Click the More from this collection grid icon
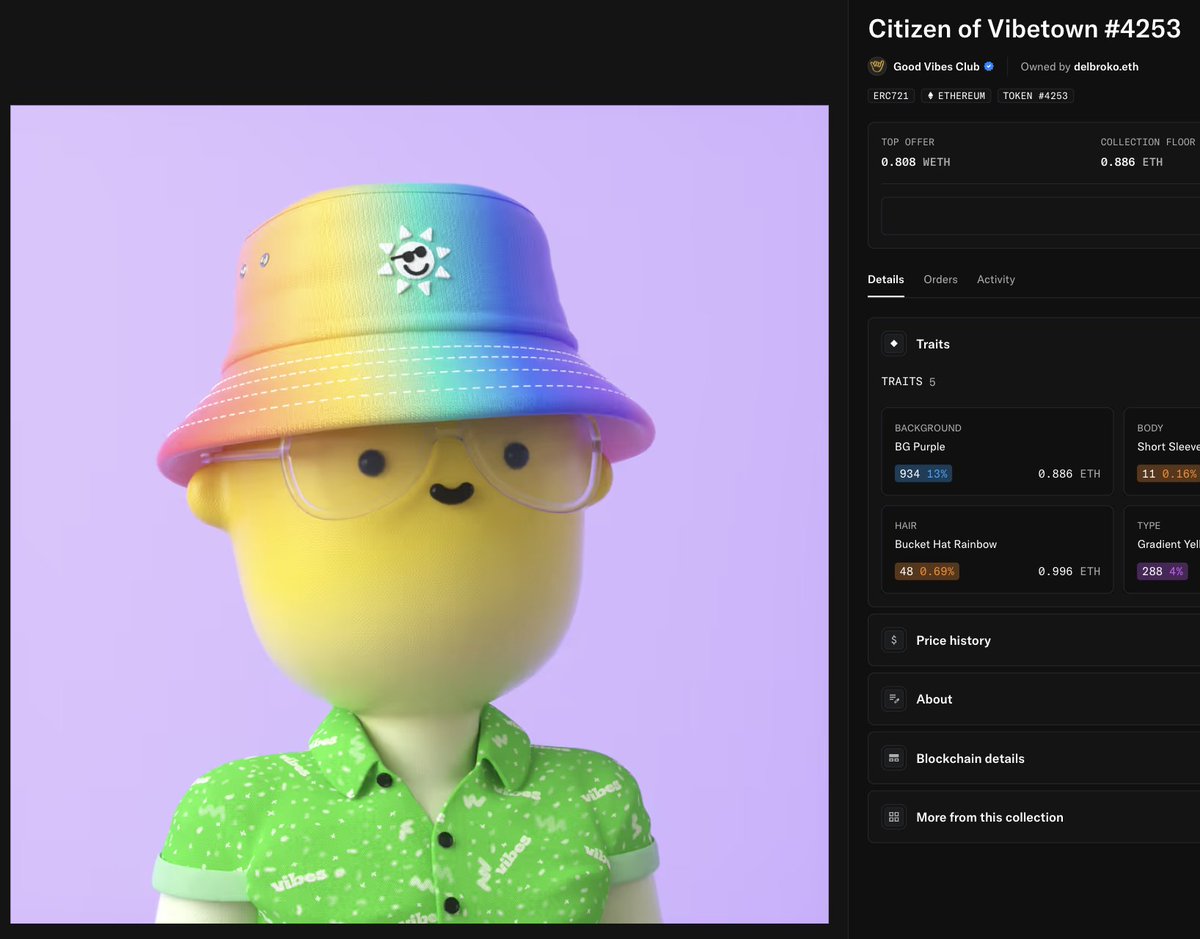Viewport: 1200px width, 939px height. (x=894, y=817)
